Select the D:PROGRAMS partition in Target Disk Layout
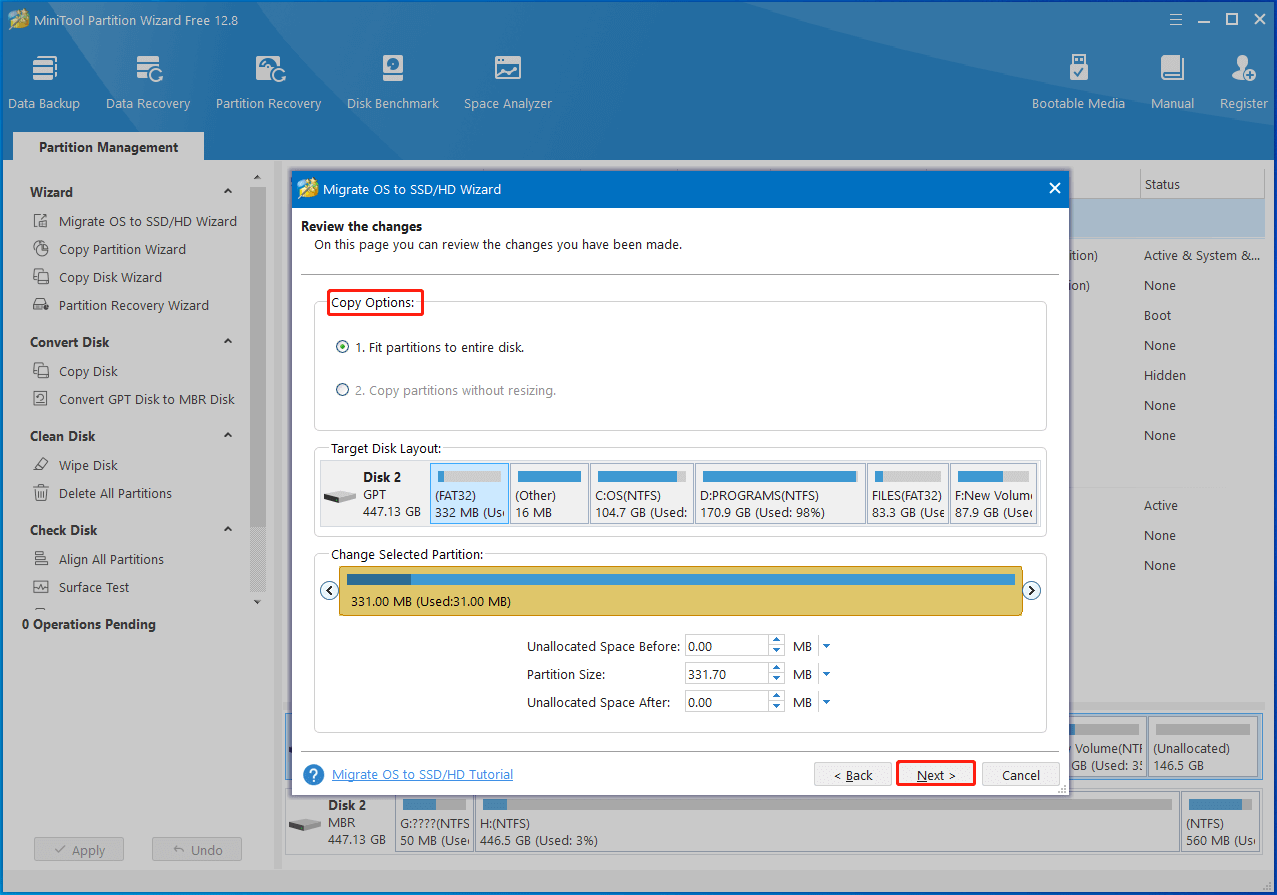 (780, 492)
